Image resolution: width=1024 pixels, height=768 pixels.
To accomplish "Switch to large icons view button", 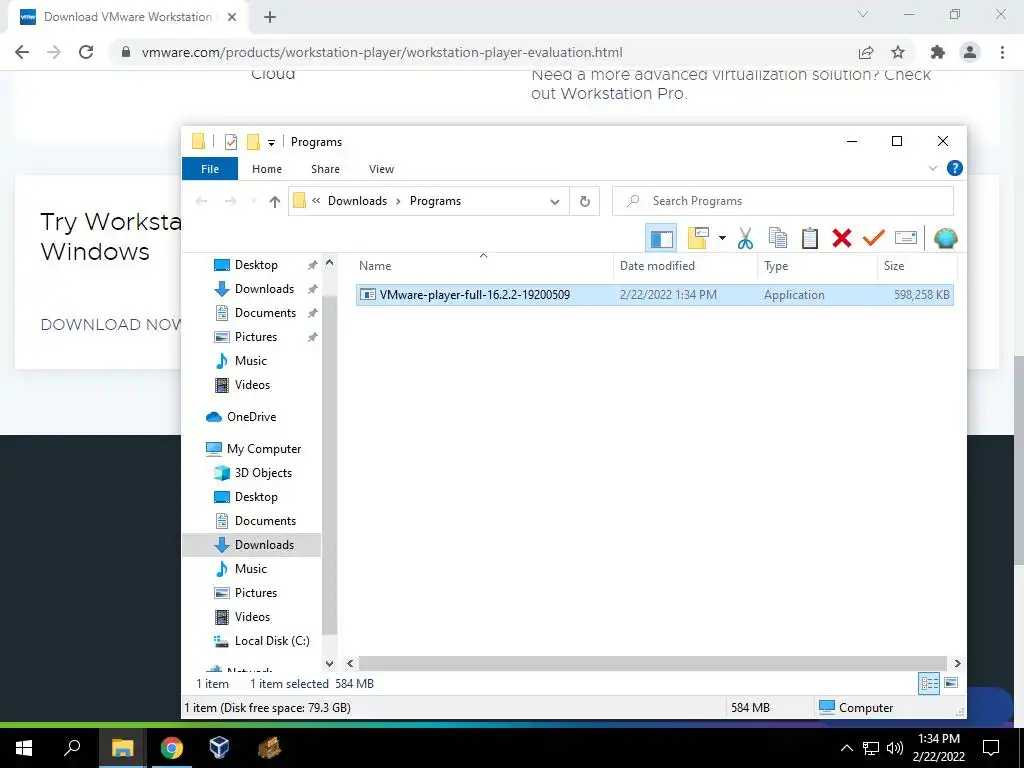I will pyautogui.click(x=951, y=683).
